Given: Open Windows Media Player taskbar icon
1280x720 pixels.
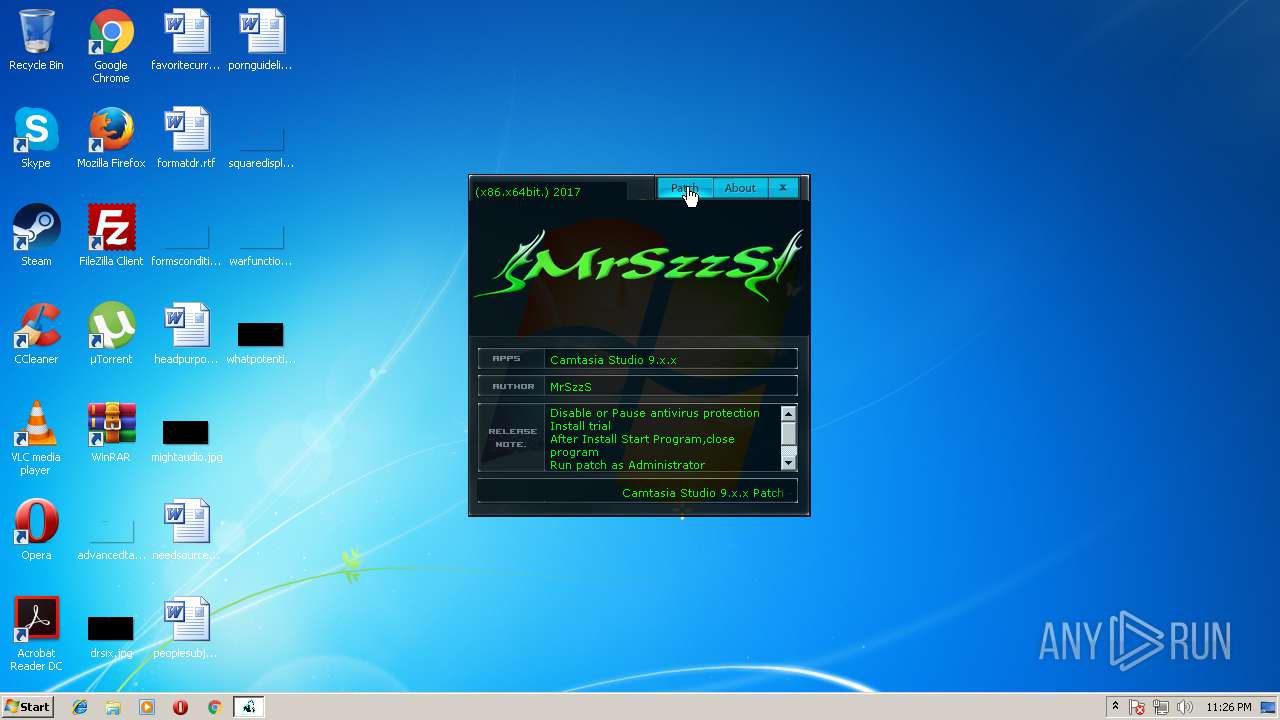Looking at the screenshot, I should click(x=147, y=707).
